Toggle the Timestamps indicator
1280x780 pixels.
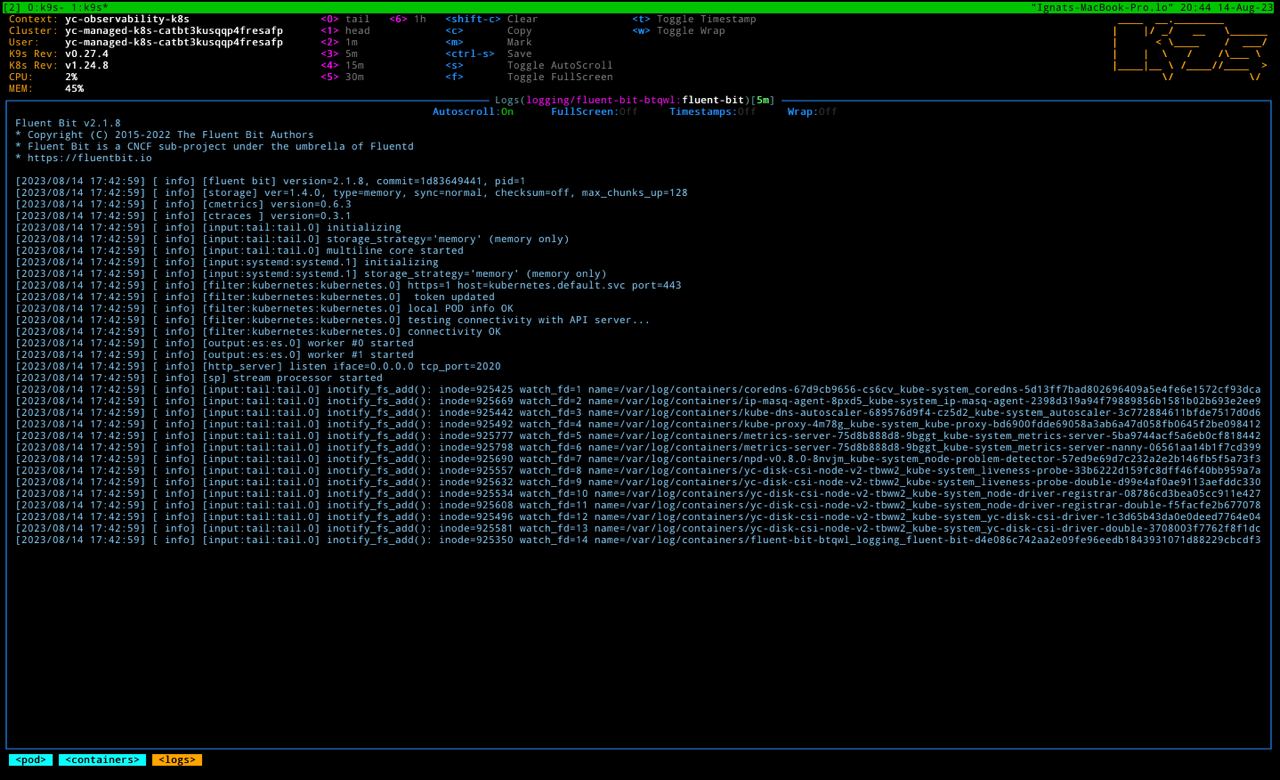coord(713,112)
